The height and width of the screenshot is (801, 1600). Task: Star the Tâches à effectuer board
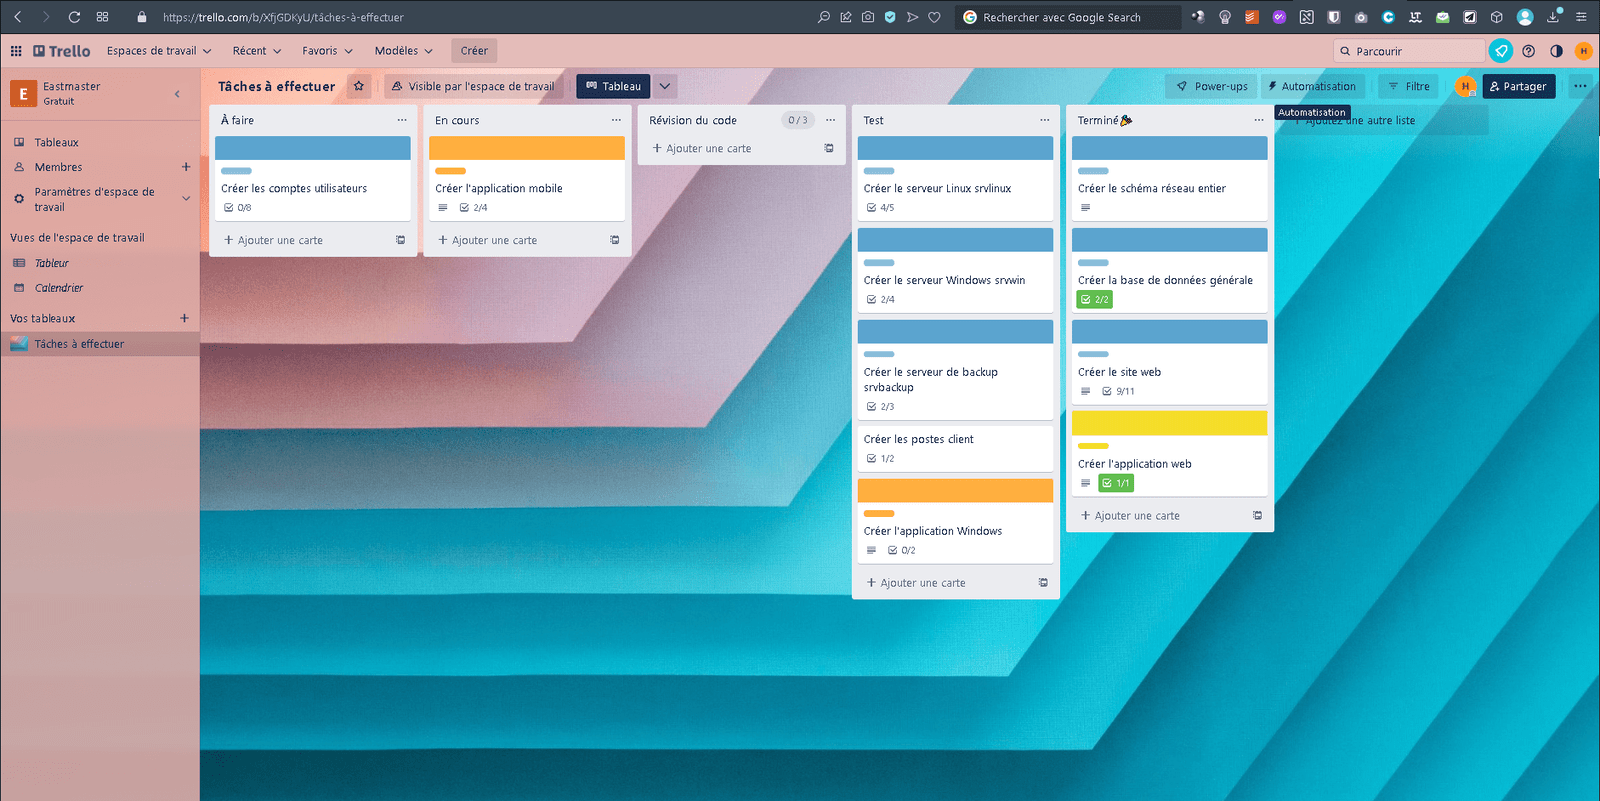pyautogui.click(x=359, y=86)
